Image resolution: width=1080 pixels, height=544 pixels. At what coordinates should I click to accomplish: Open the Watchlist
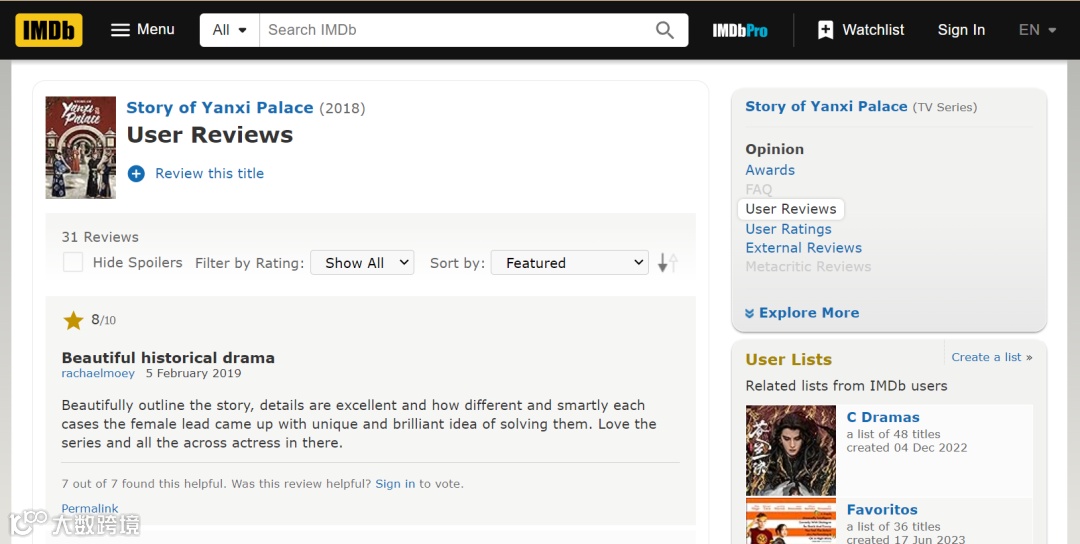861,30
